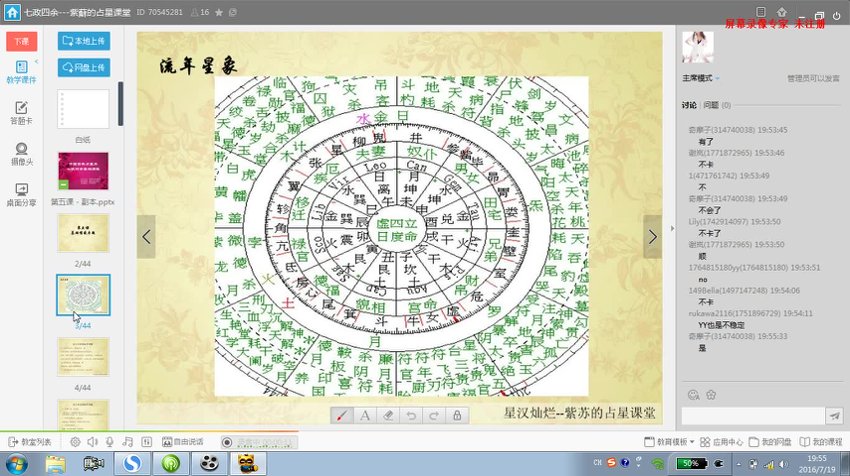Select the text A tool
This screenshot has width=850, height=476.
coord(365,416)
